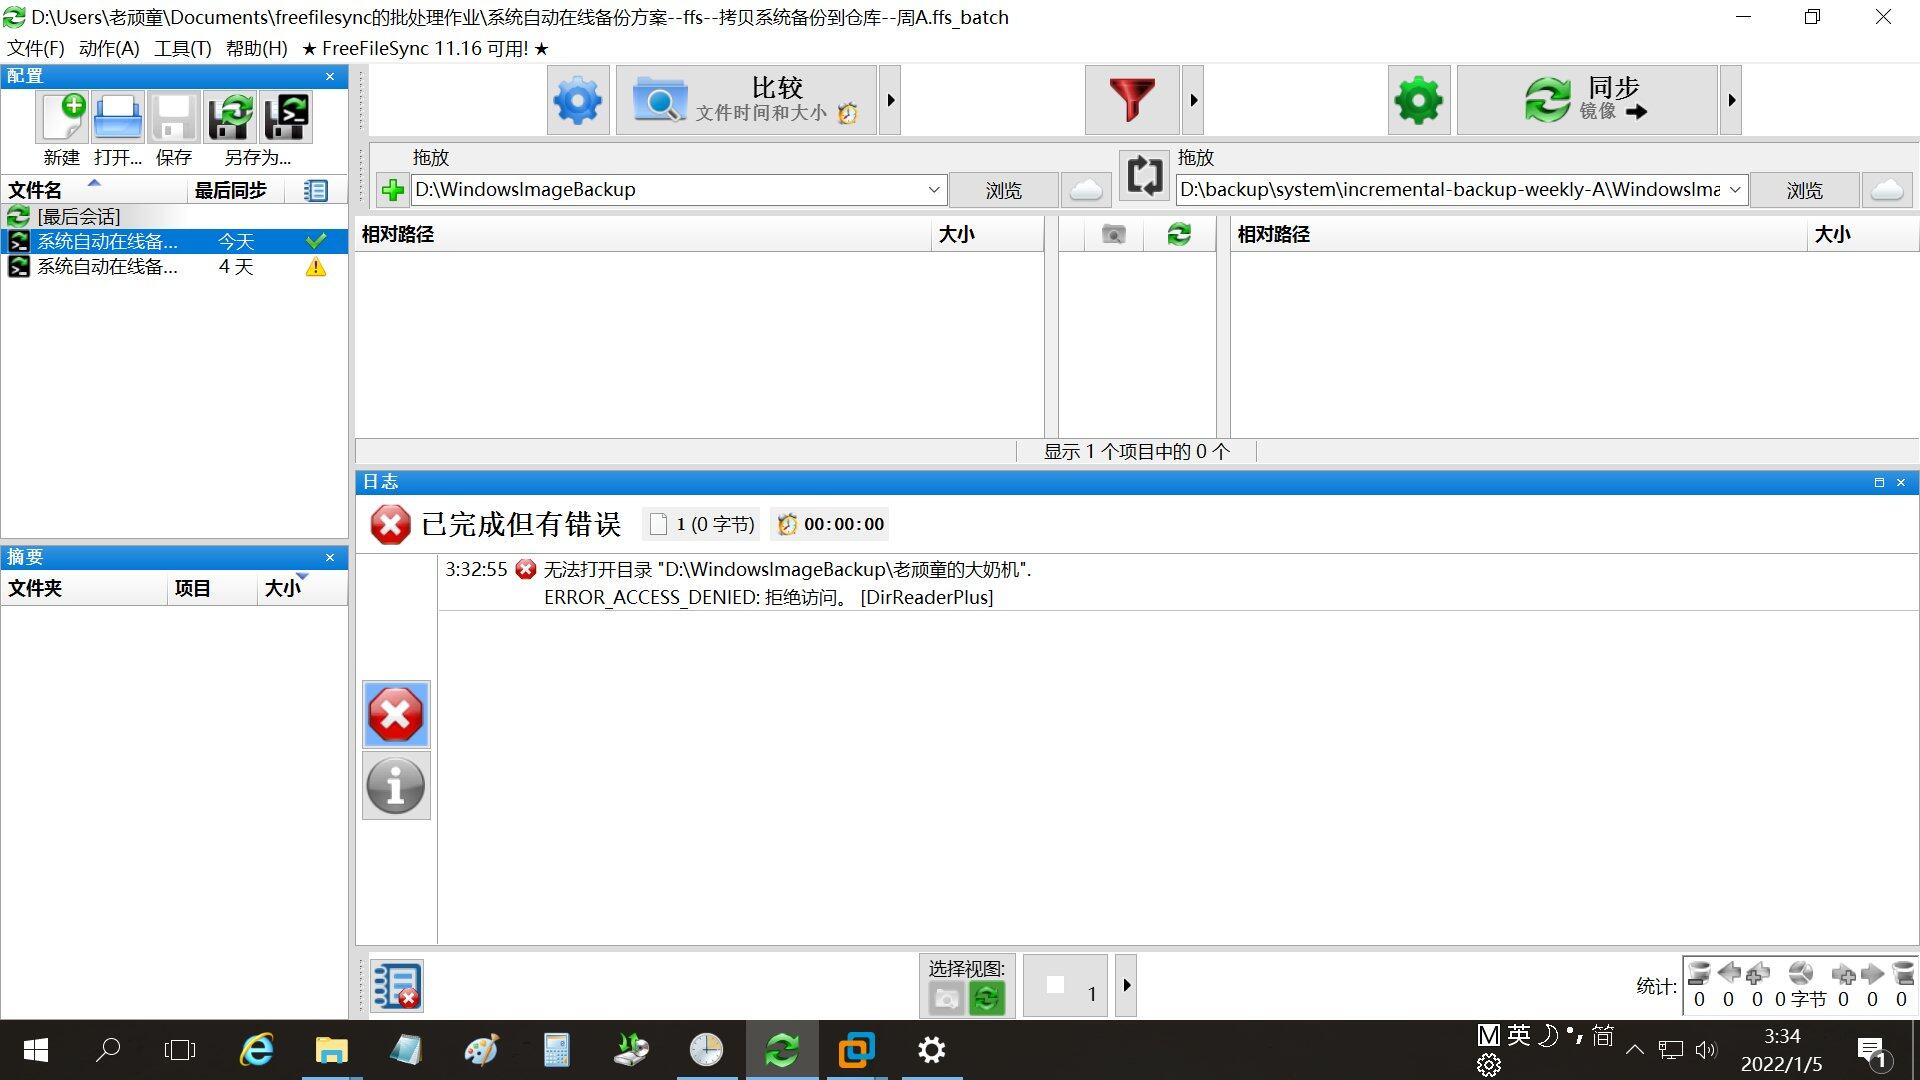1920x1080 pixels.
Task: Expand sync variant dropdown arrow
Action: pos(1731,100)
